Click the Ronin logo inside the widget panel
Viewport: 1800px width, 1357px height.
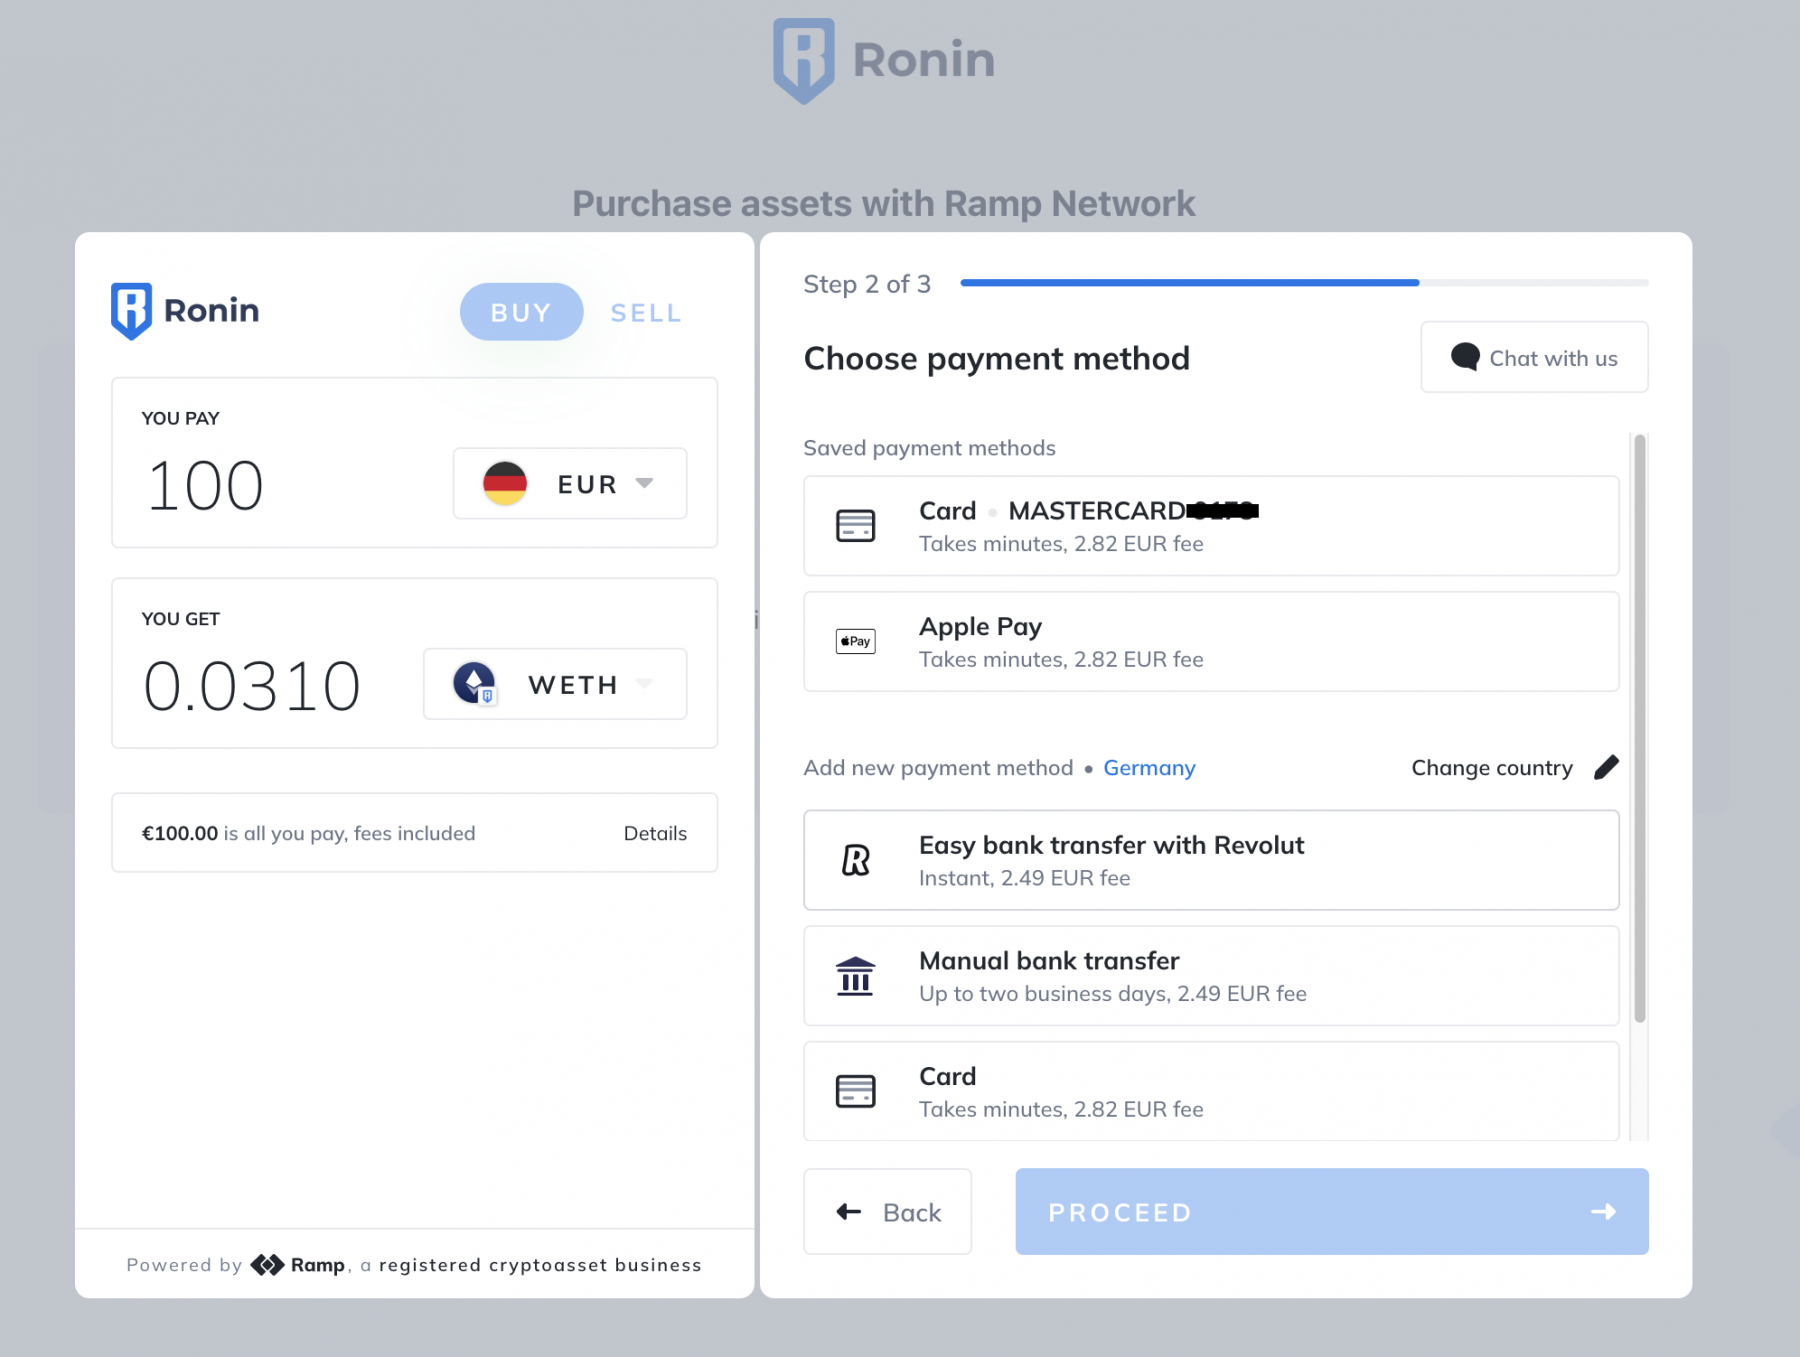pyautogui.click(x=185, y=311)
